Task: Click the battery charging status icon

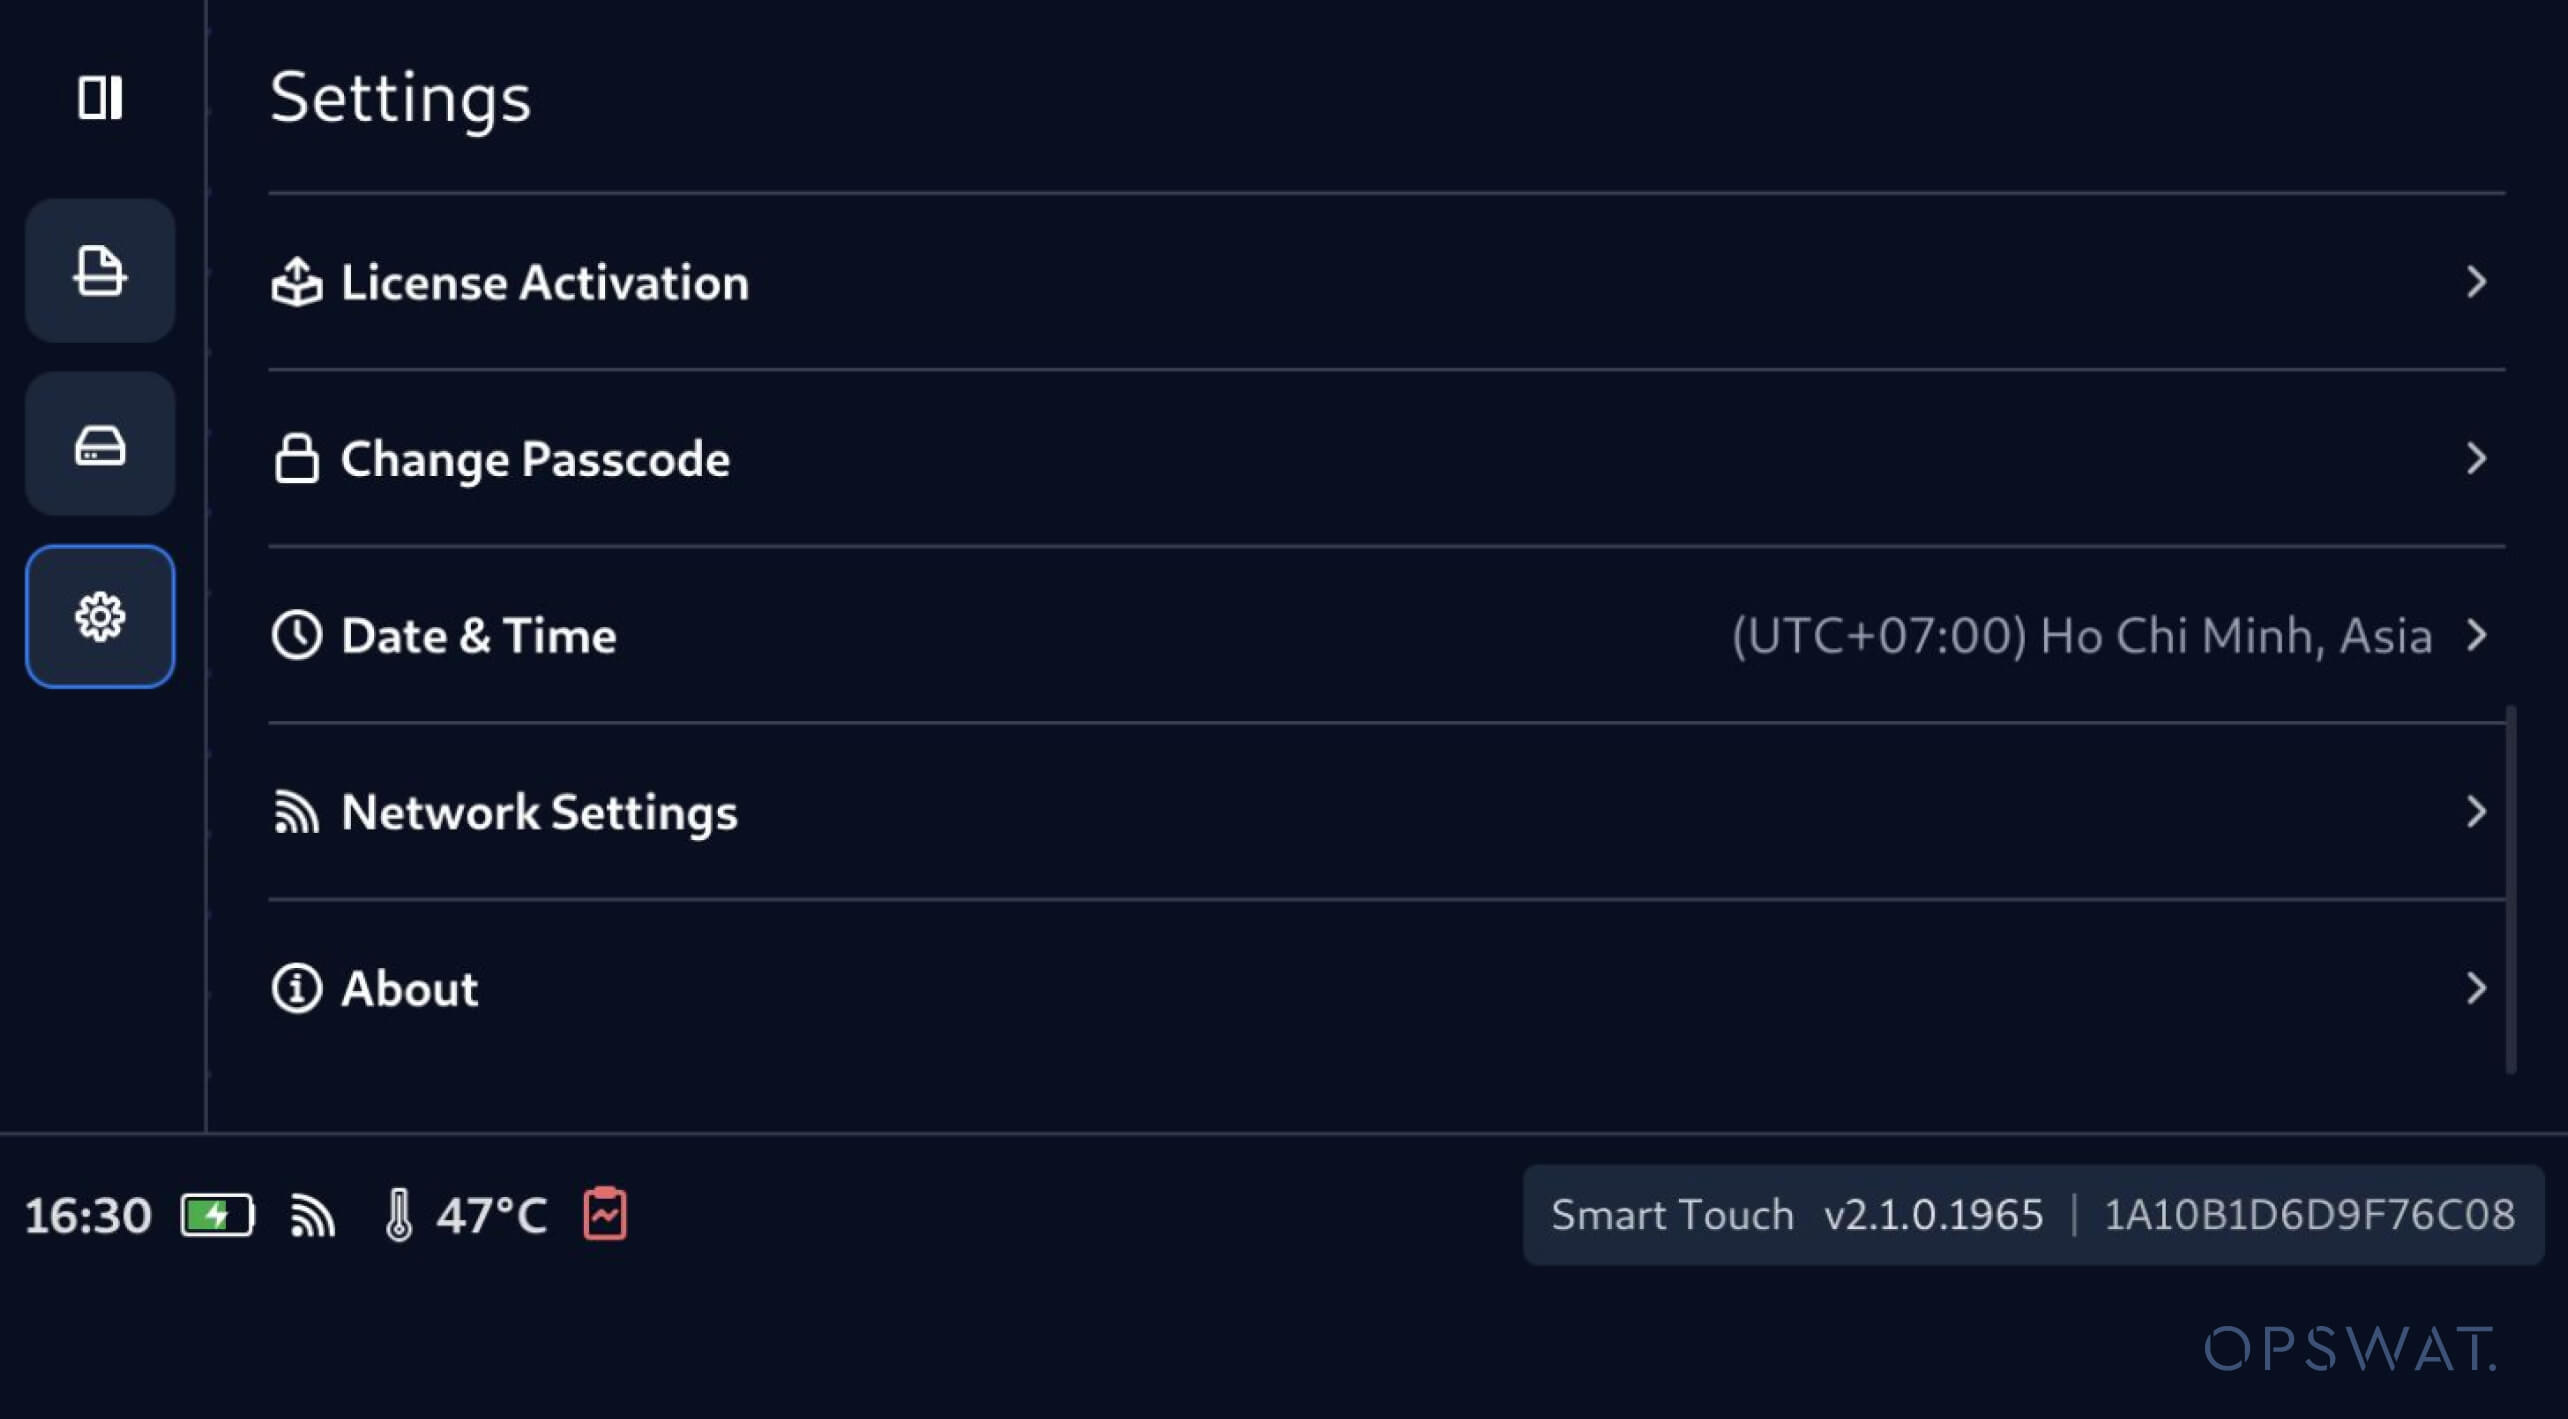Action: pyautogui.click(x=217, y=1215)
